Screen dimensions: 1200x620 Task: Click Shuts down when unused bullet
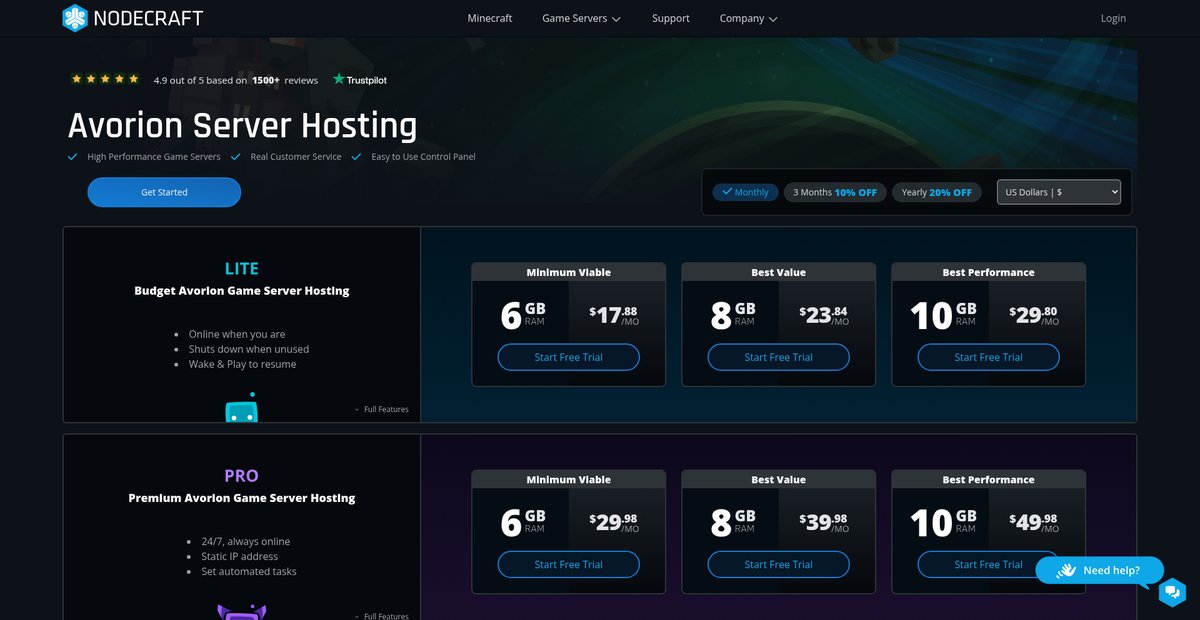(249, 349)
